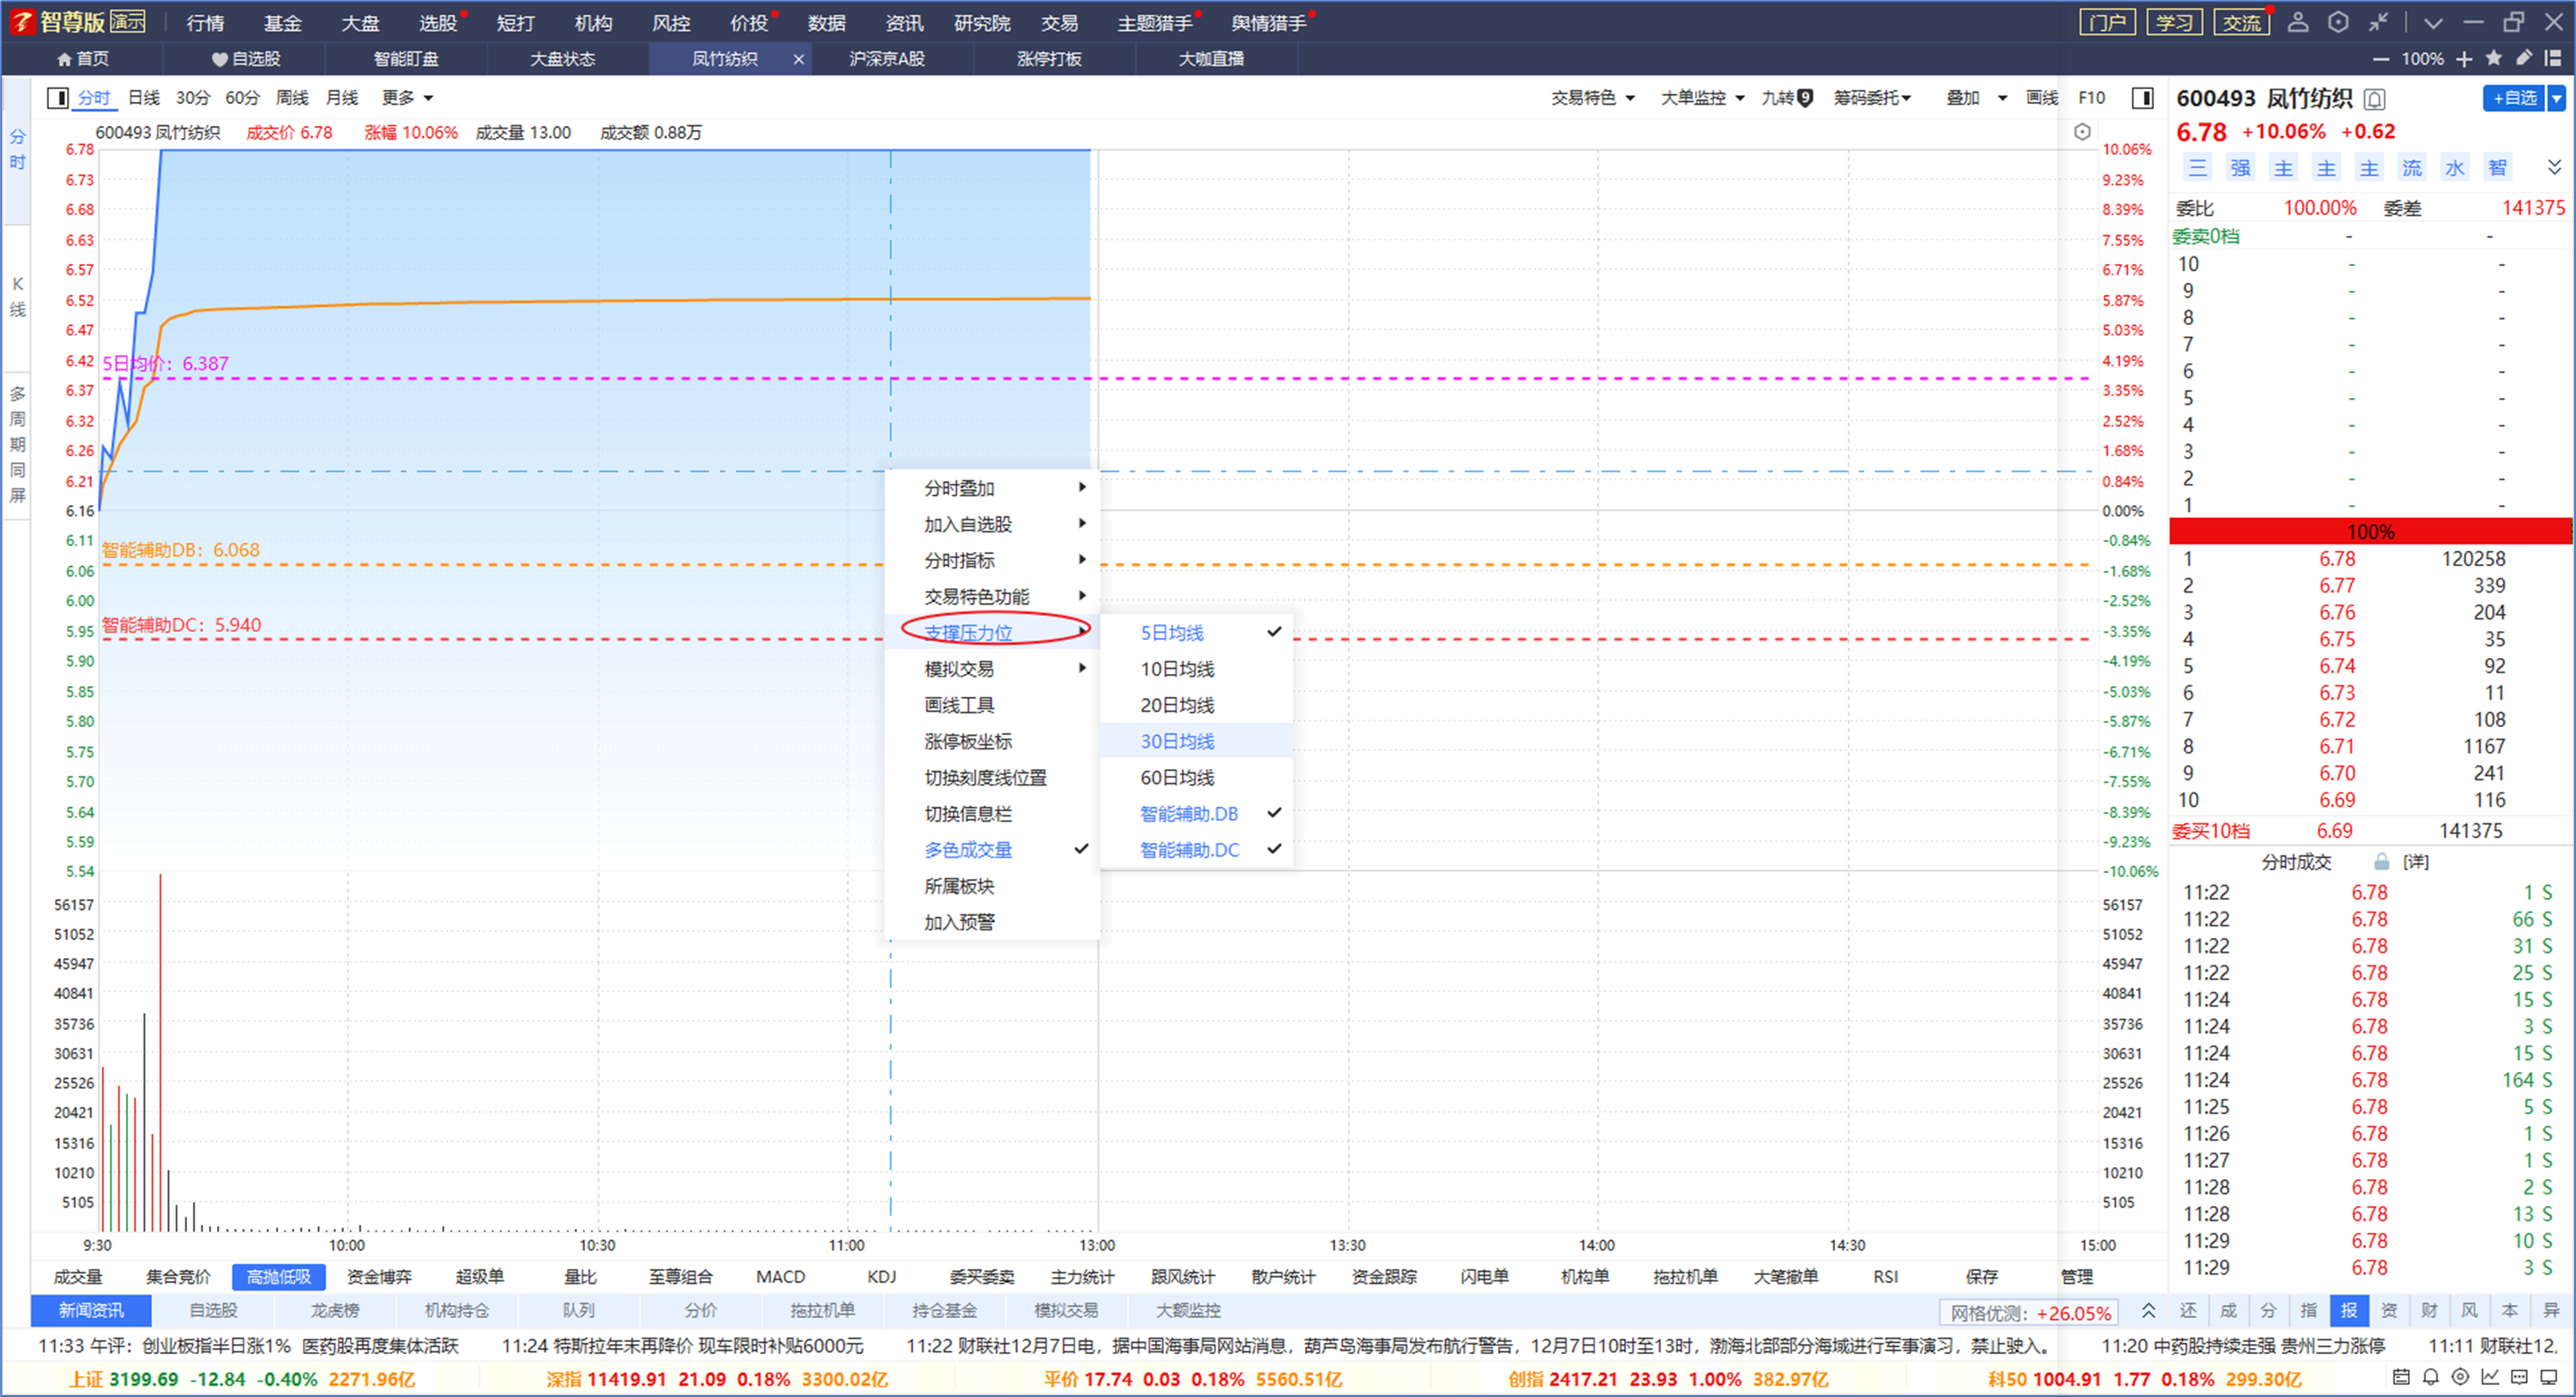The height and width of the screenshot is (1397, 2576).
Task: Select the 60分 chart period
Action: pos(242,97)
